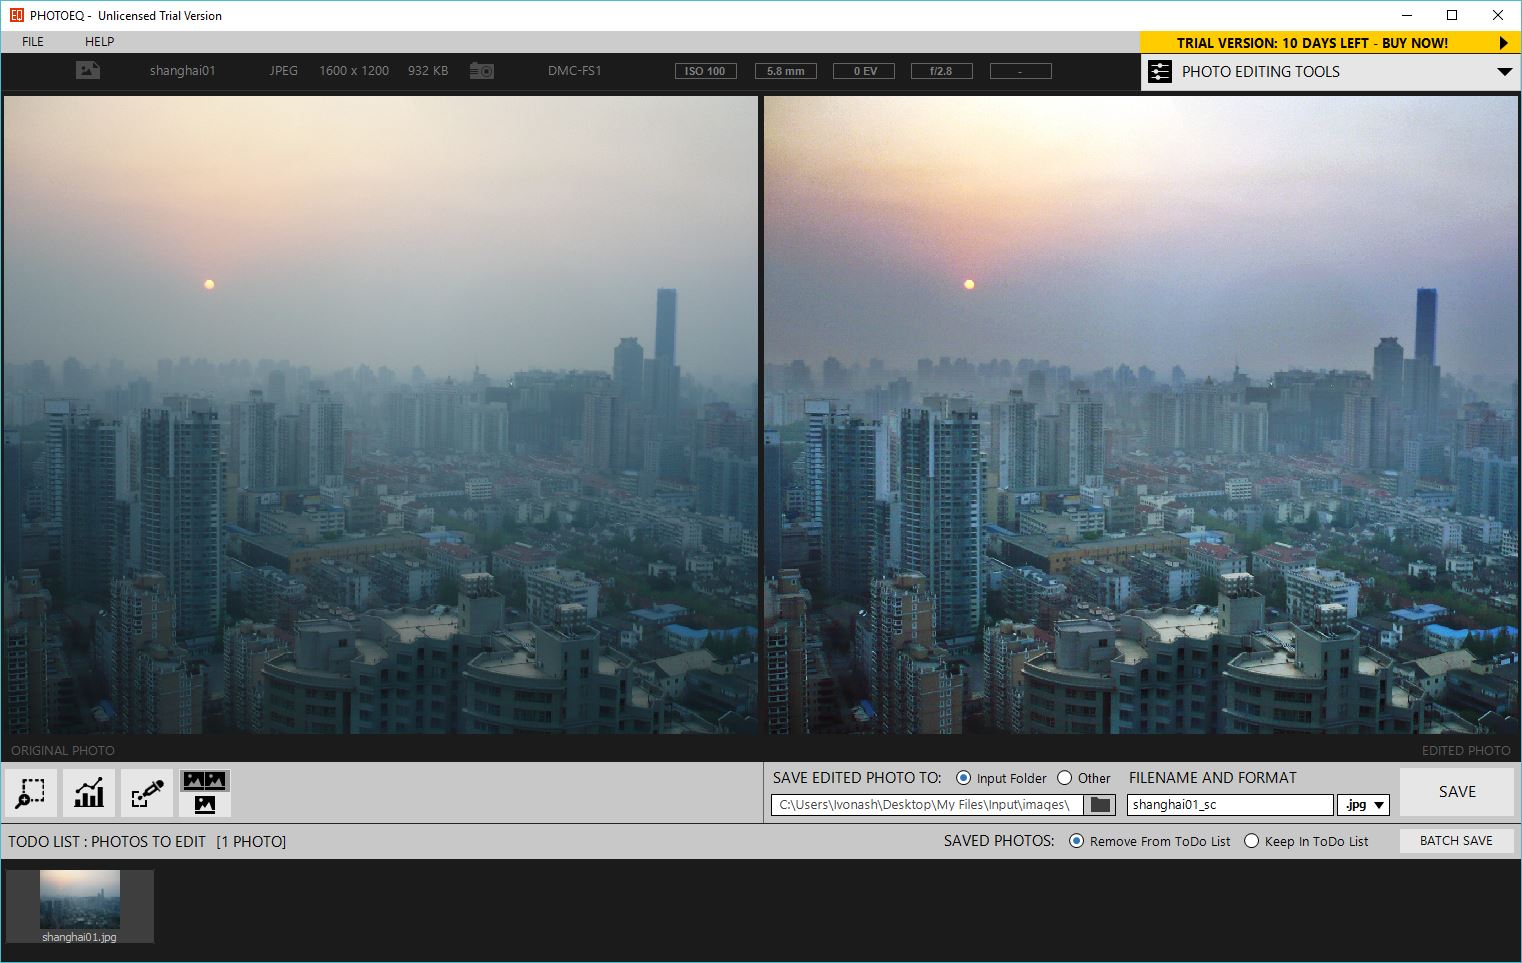Image resolution: width=1522 pixels, height=963 pixels.
Task: Click the Photo Editing Tools sliders icon
Action: point(1160,72)
